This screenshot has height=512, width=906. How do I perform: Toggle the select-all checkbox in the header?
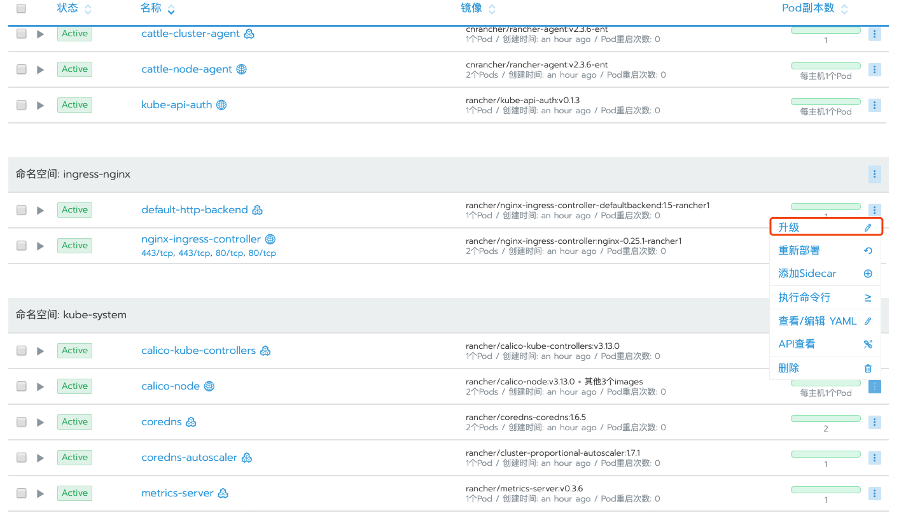[21, 8]
